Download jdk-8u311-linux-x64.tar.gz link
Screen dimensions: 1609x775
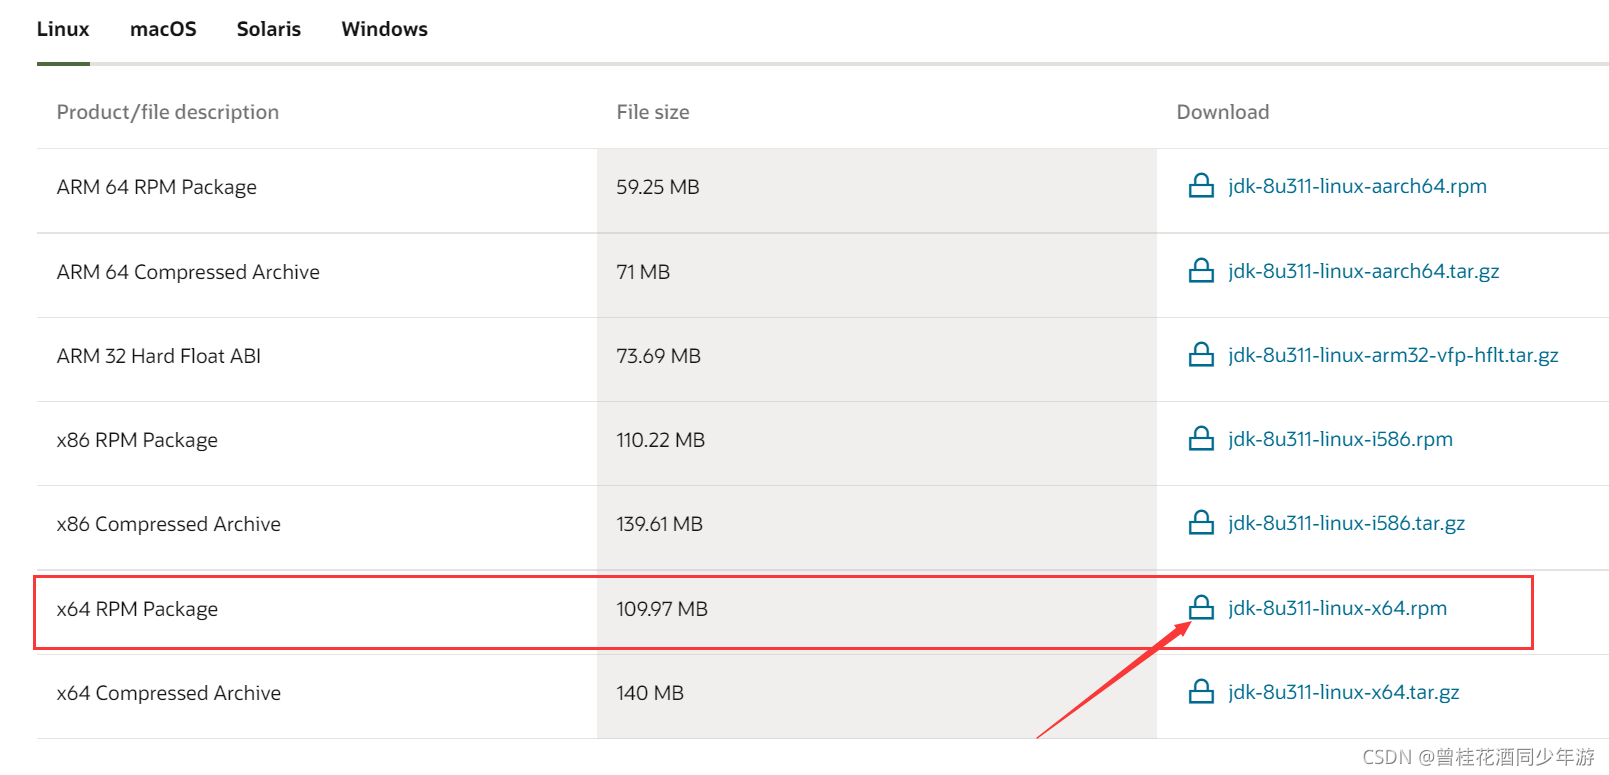[x=1343, y=692]
